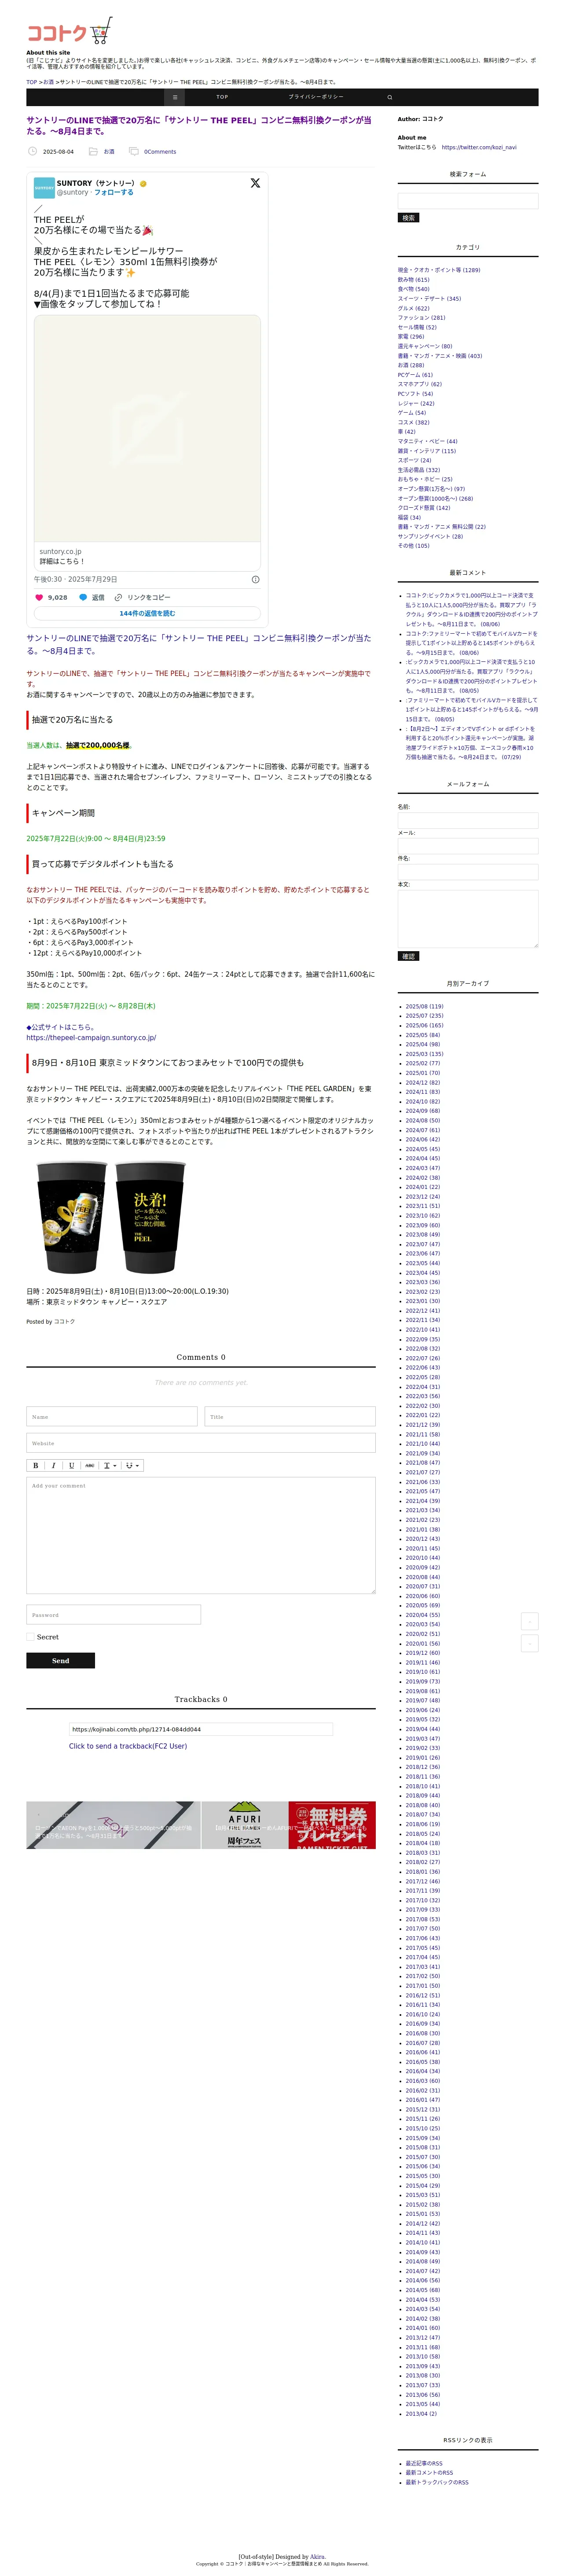This screenshot has width=565, height=2576.
Task: Click the Akira designer footer link
Action: click(x=317, y=2556)
